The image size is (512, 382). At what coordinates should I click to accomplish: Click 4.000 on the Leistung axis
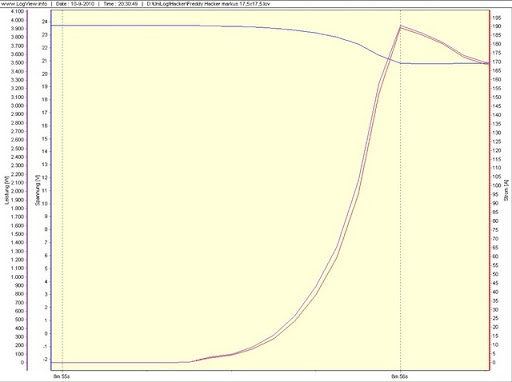(x=17, y=20)
